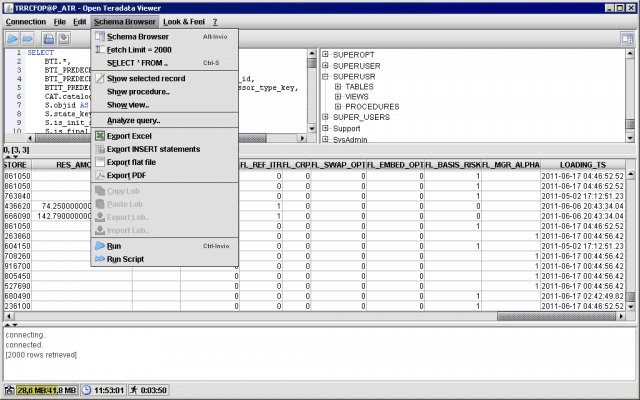Expand the SUPEROPT tree node
This screenshot has height=400, width=640.
pos(325,54)
